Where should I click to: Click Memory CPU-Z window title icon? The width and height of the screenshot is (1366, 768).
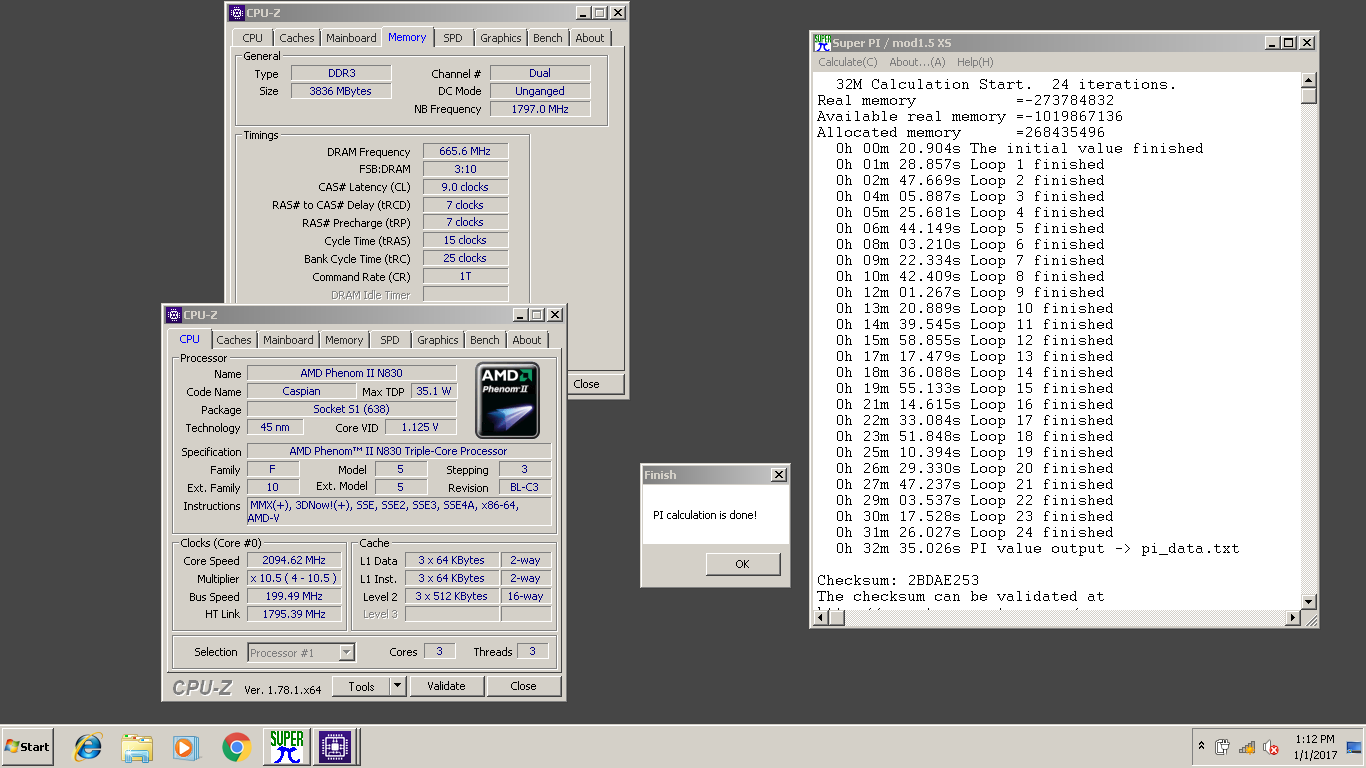click(236, 13)
